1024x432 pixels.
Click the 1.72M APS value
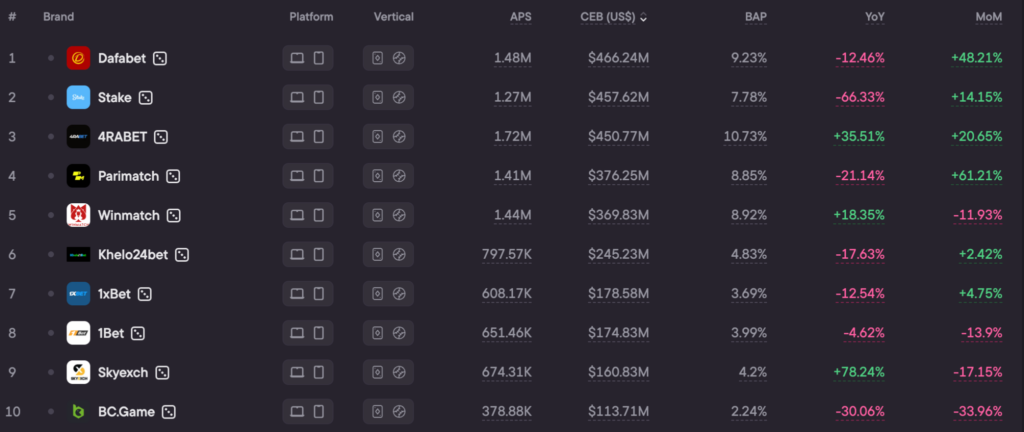[513, 136]
